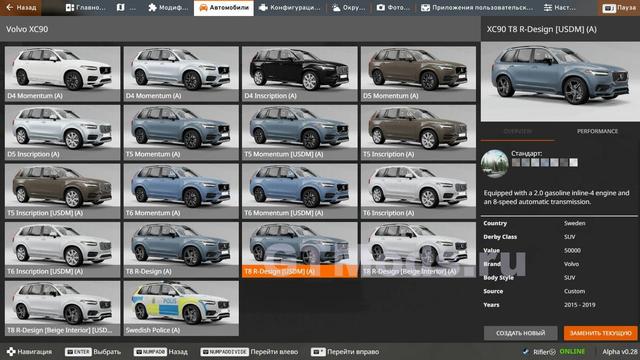This screenshot has width=640, height=360.
Task: Click the cloud icon on the Окружение tab
Action: click(x=336, y=8)
